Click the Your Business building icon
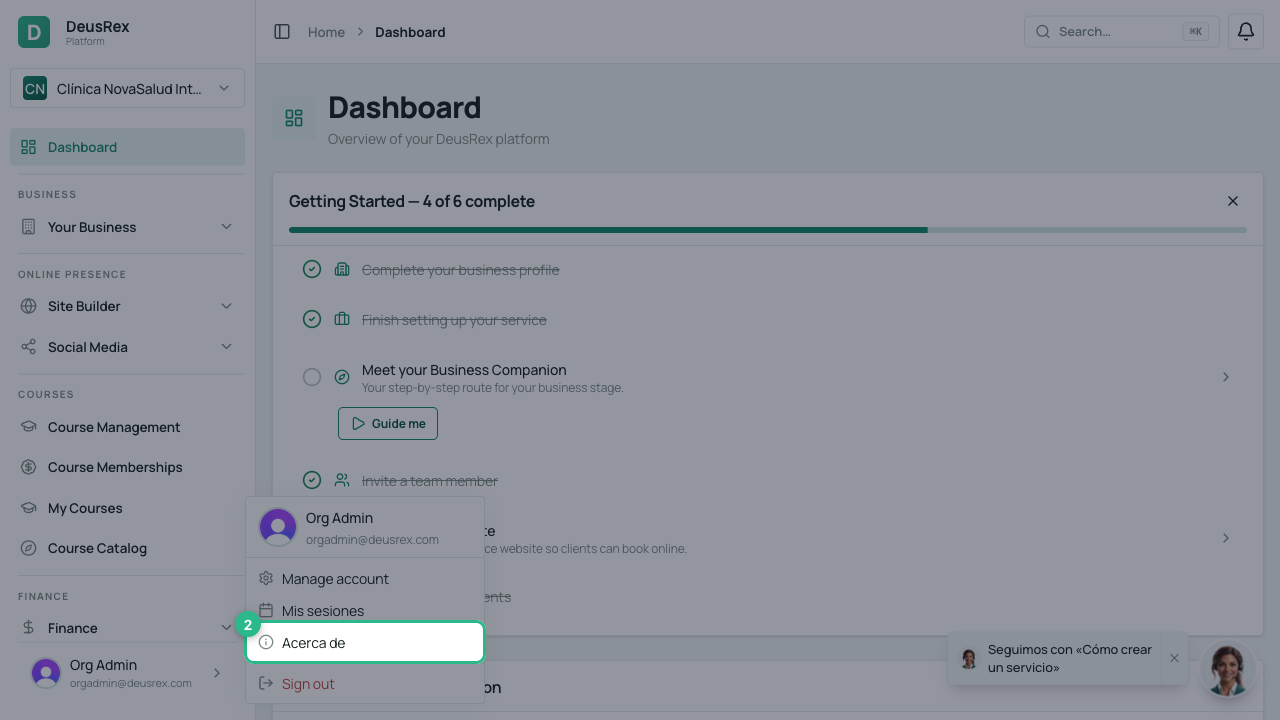1280x720 pixels. (28, 227)
